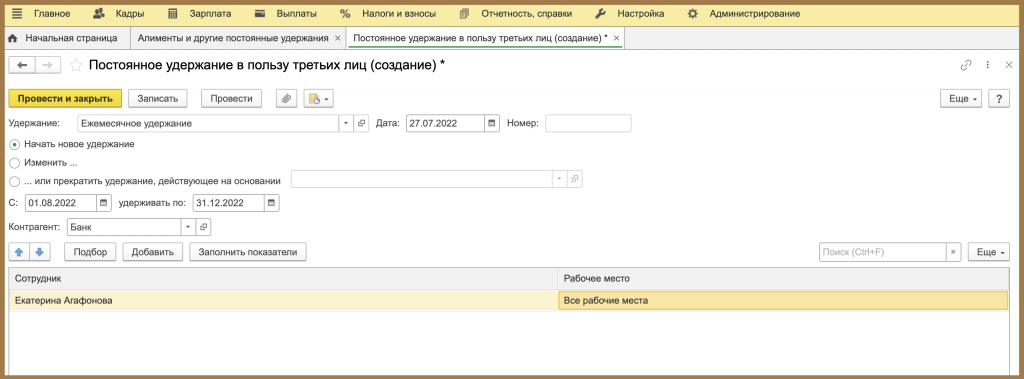Close the document form with X
The height and width of the screenshot is (379, 1024).
[x=1008, y=65]
